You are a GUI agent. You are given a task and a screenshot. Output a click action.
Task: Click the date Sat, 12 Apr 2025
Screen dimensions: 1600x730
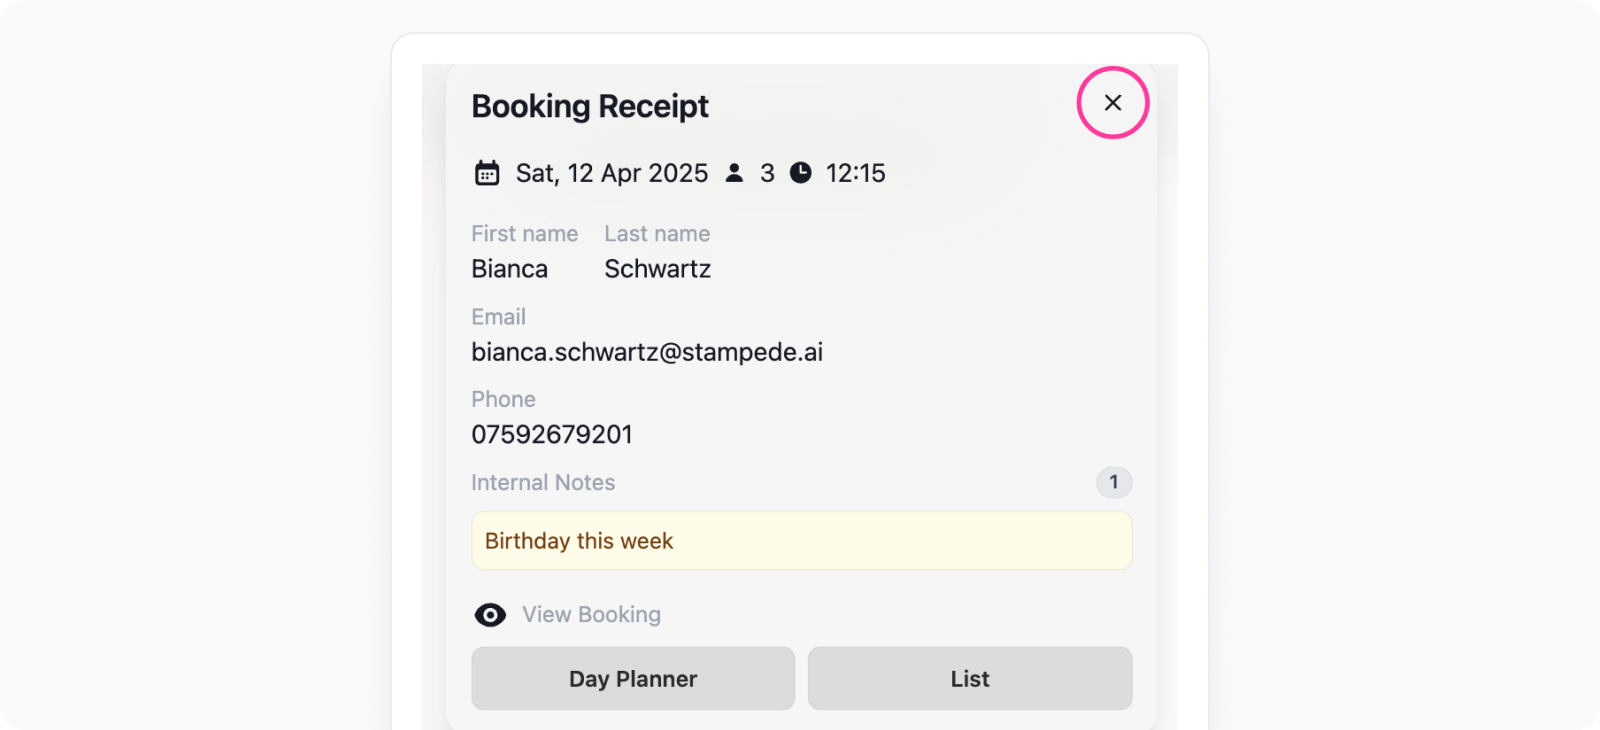612,173
